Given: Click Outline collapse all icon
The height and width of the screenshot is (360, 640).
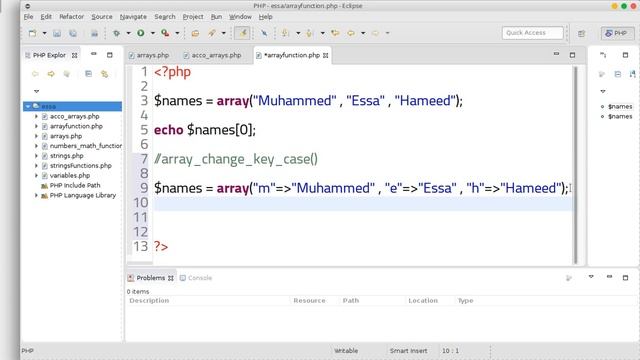Looking at the screenshot, I should tap(618, 74).
